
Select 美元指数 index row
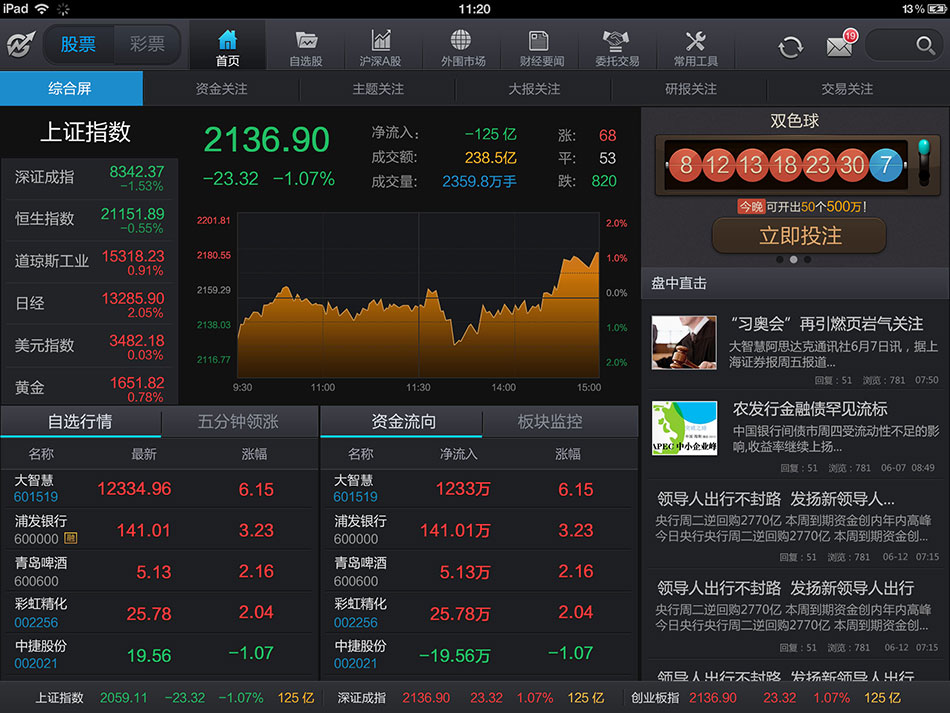tap(89, 347)
